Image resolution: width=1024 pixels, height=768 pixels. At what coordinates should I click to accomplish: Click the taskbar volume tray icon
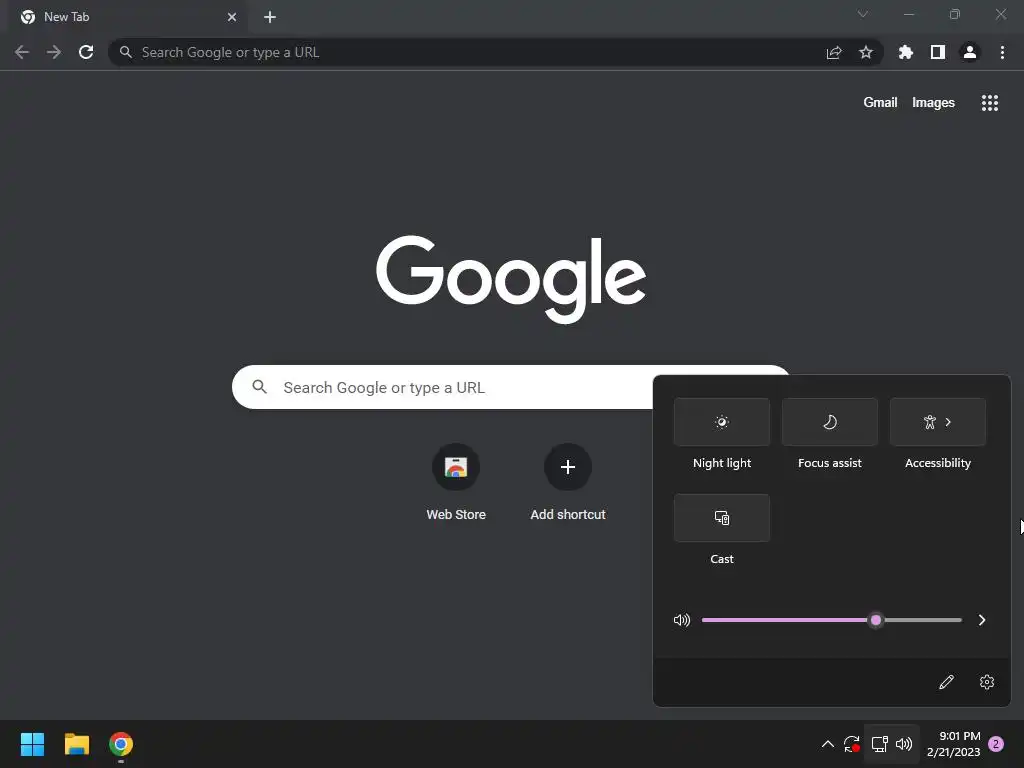tap(904, 744)
